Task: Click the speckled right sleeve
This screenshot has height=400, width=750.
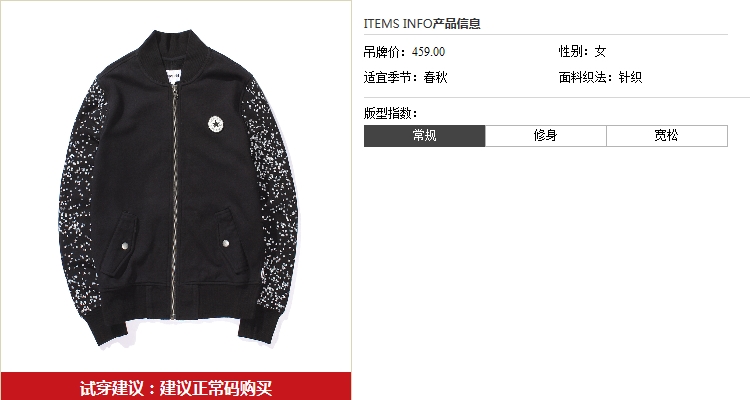Action: coord(270,196)
